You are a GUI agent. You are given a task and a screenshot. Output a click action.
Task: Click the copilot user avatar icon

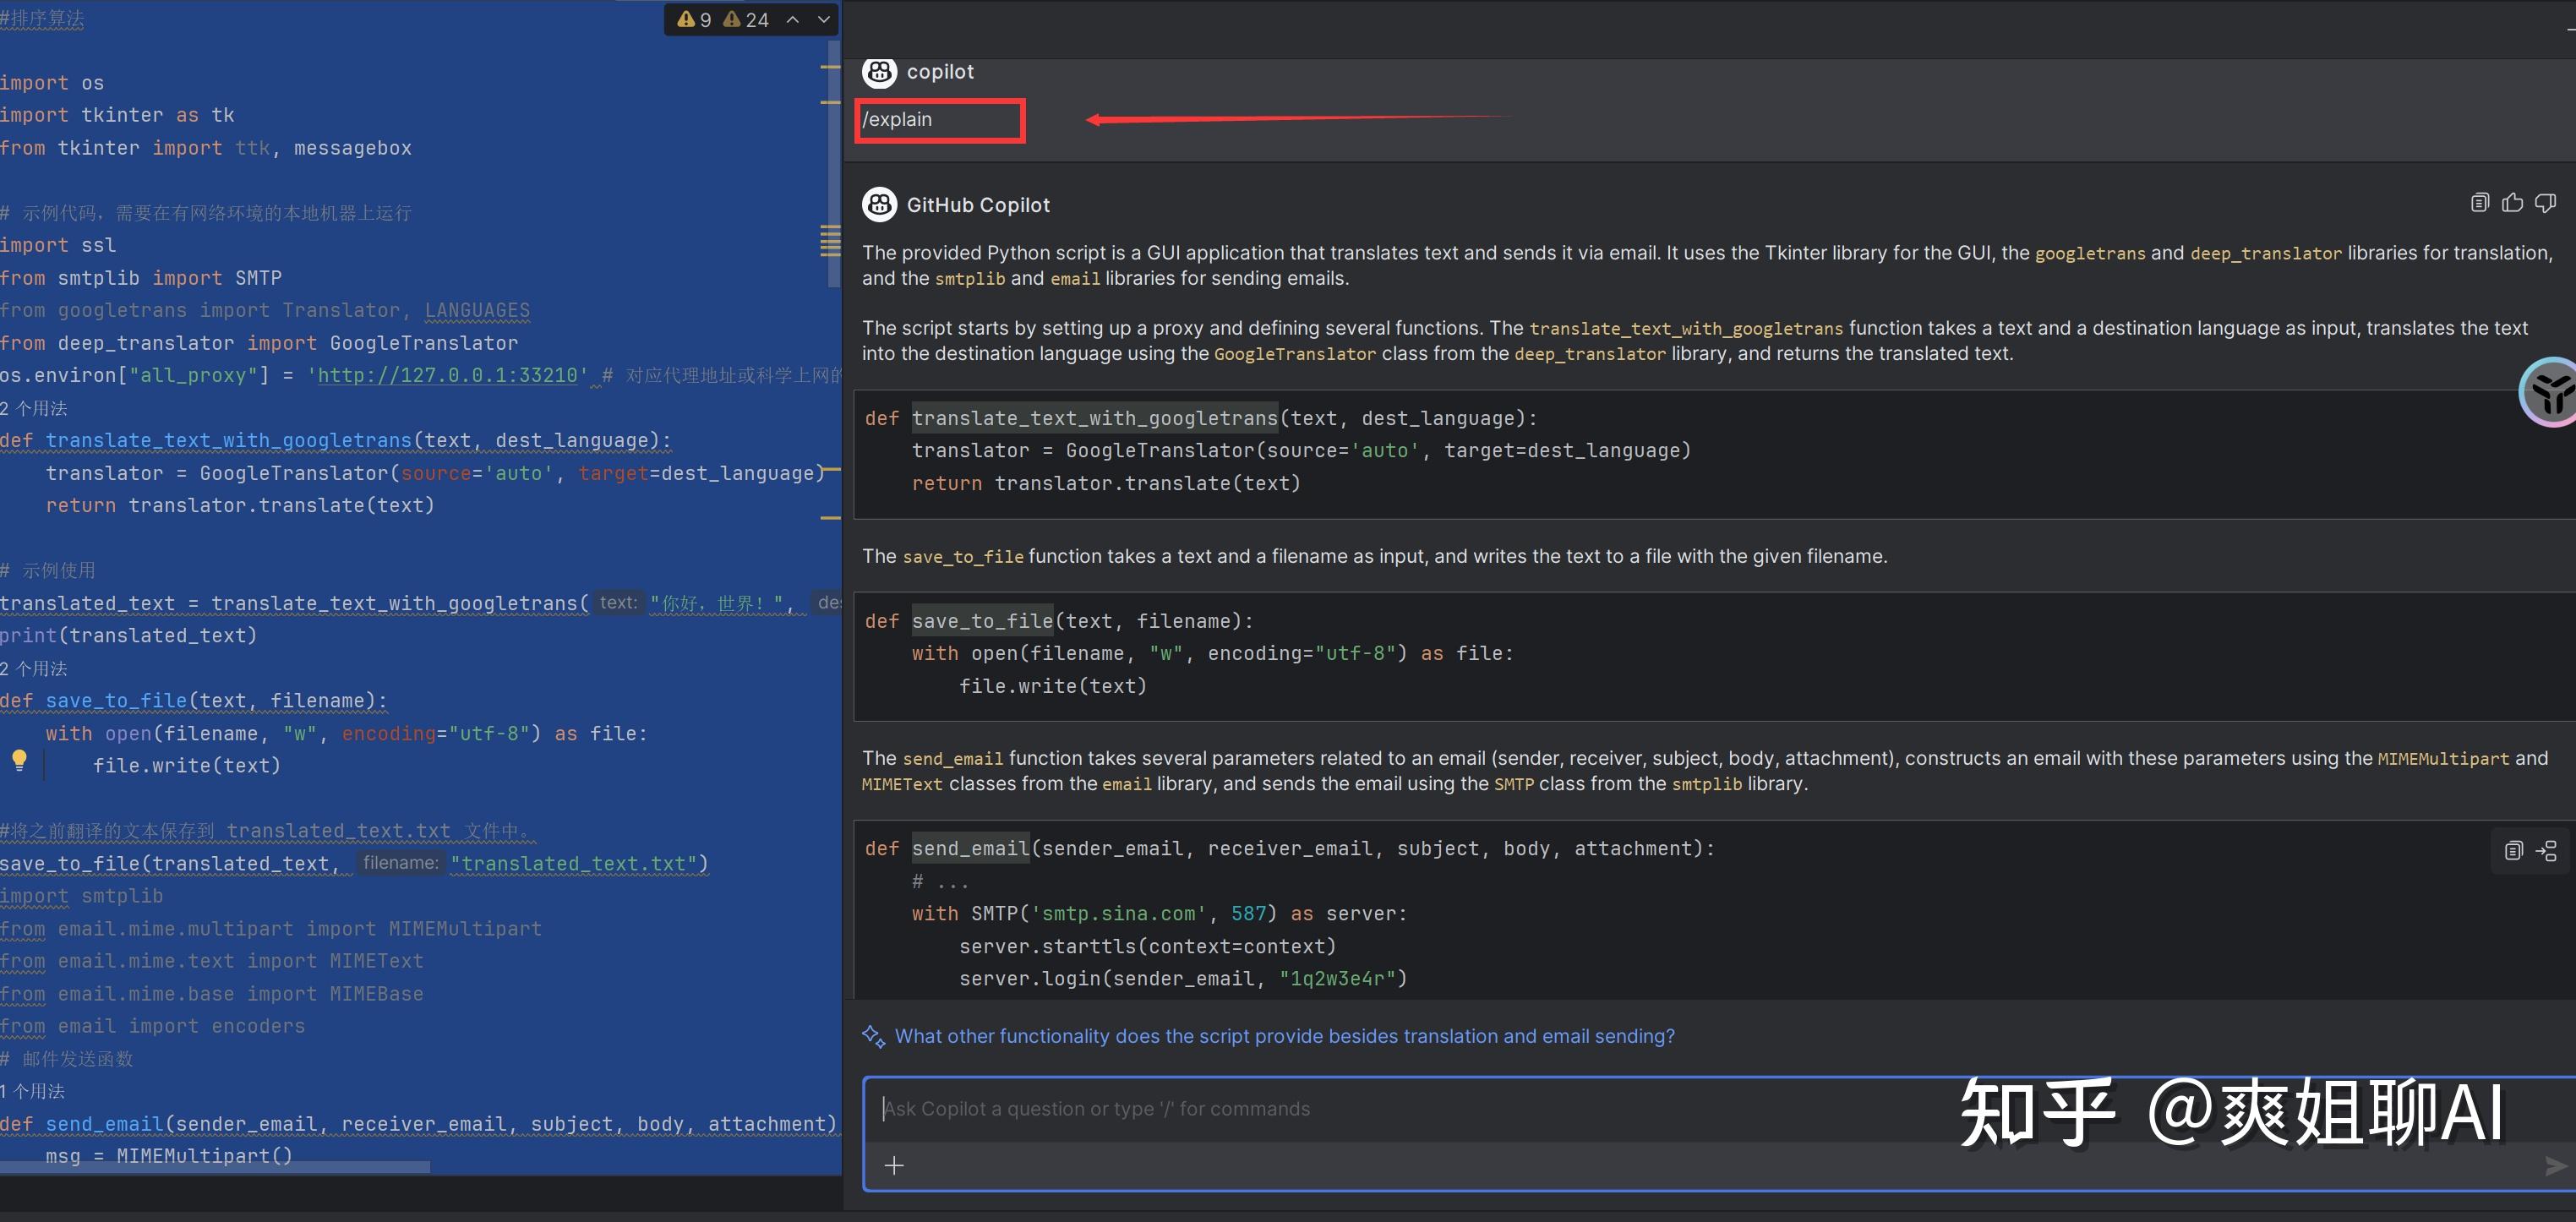[879, 72]
